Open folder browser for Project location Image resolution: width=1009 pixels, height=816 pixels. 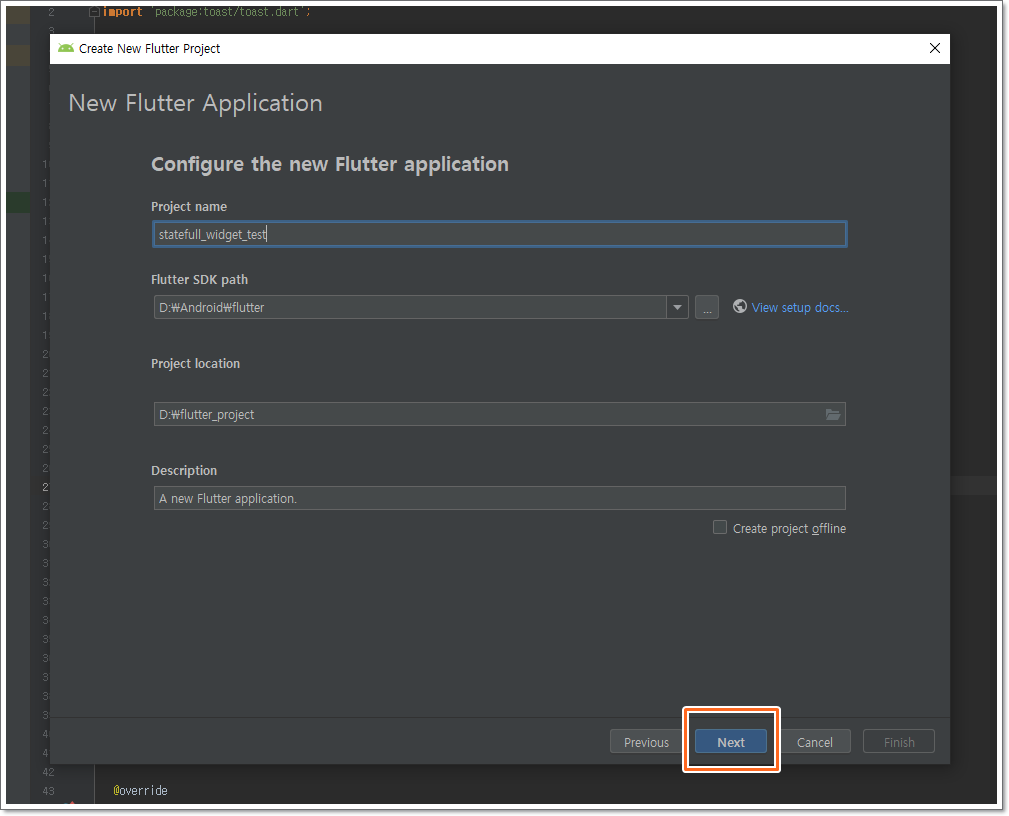pos(833,414)
